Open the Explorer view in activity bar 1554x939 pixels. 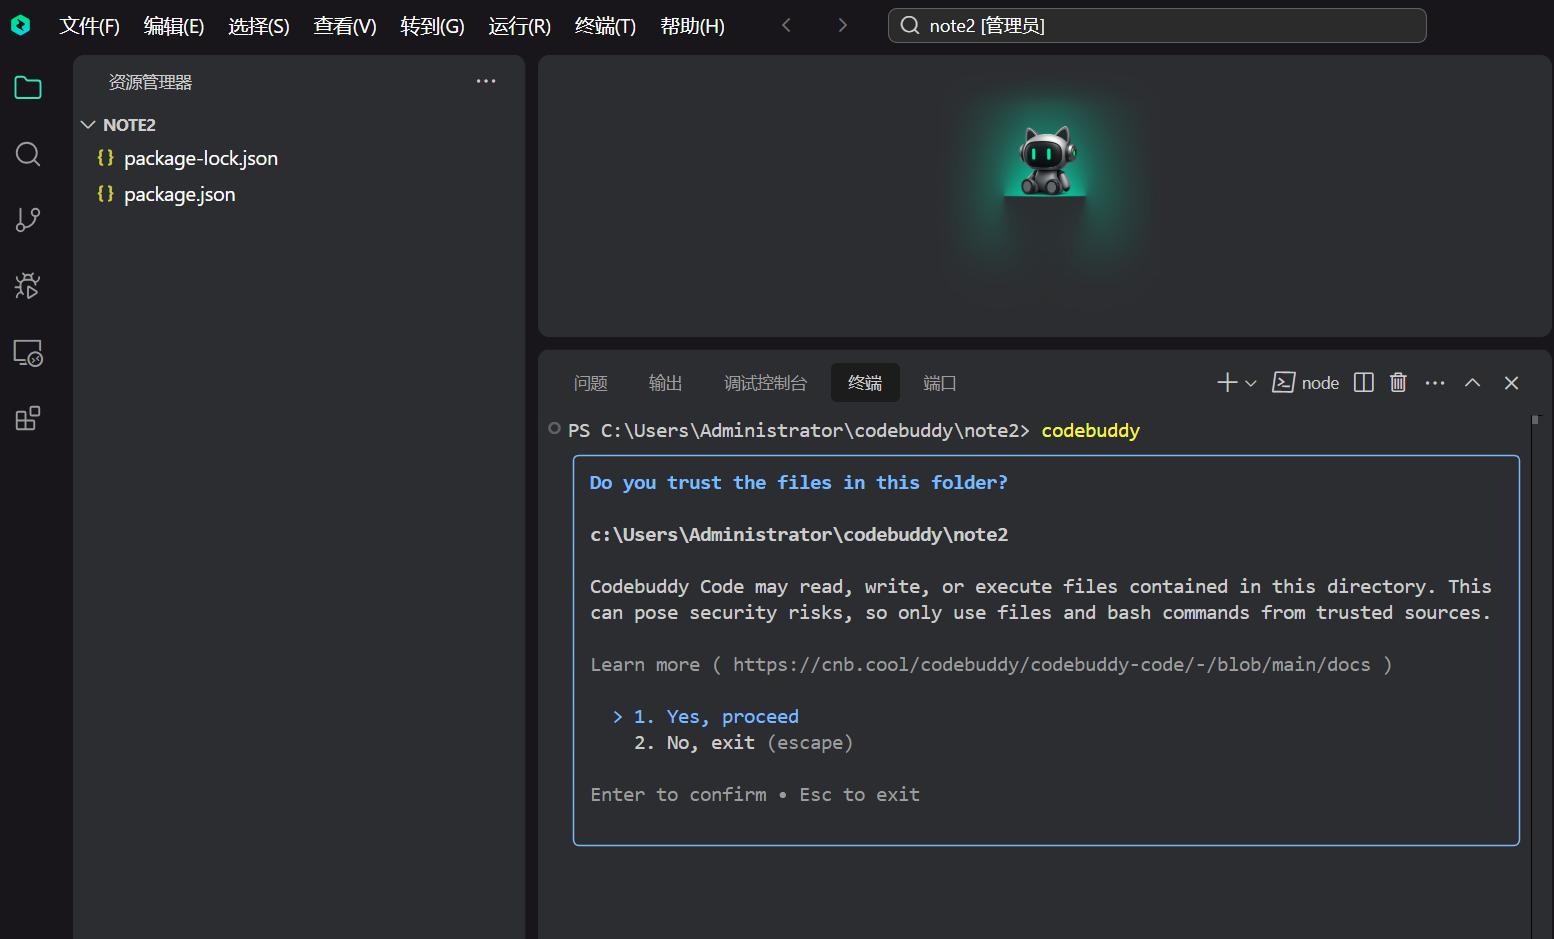click(28, 88)
